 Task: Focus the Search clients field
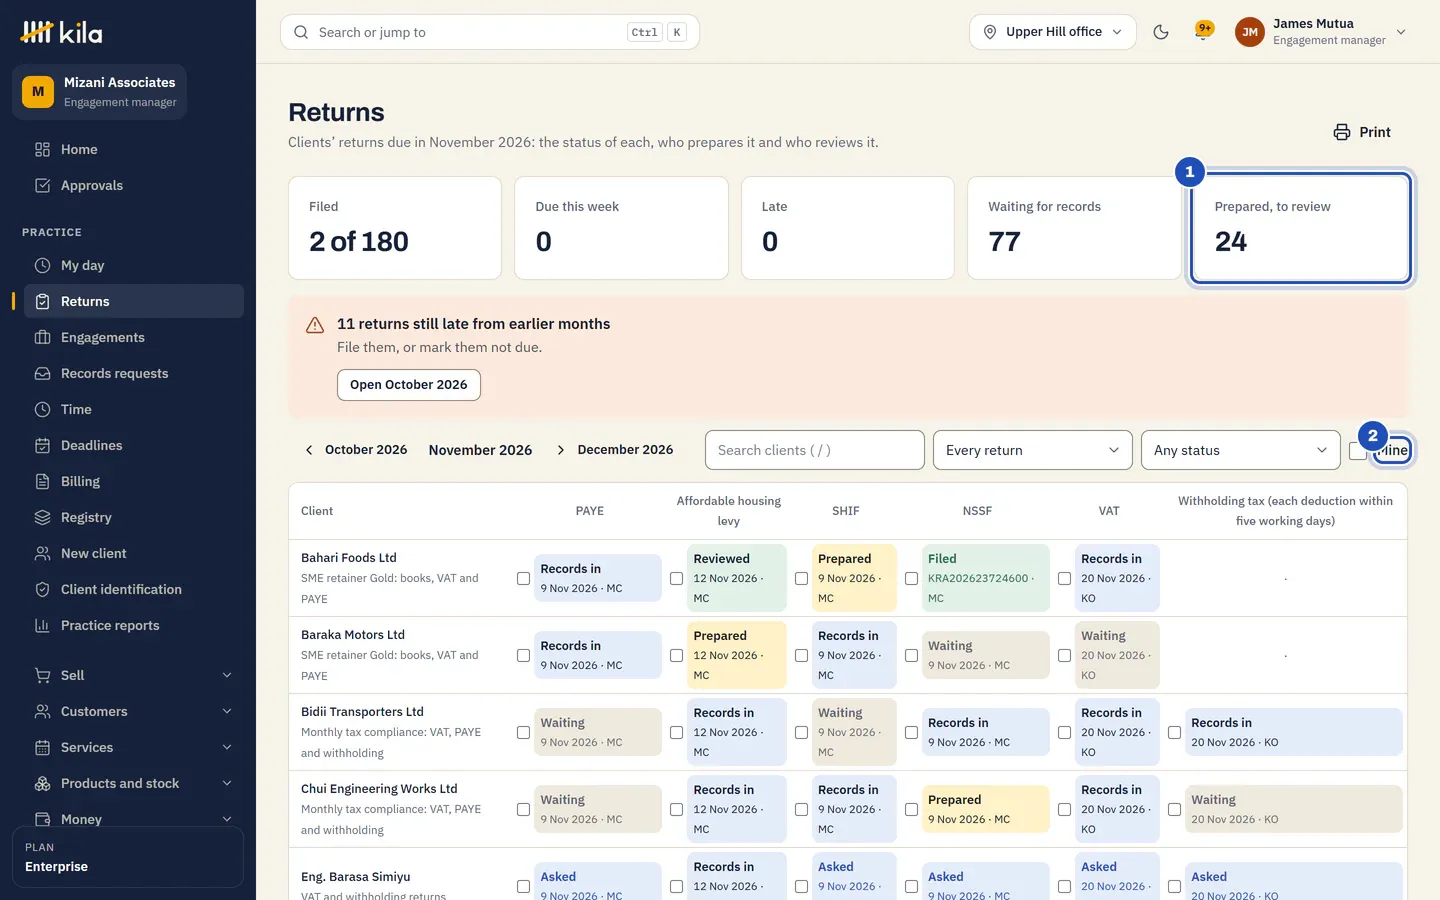814,450
